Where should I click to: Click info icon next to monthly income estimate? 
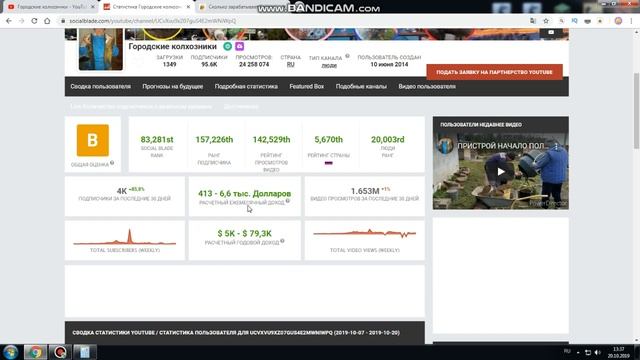(288, 201)
